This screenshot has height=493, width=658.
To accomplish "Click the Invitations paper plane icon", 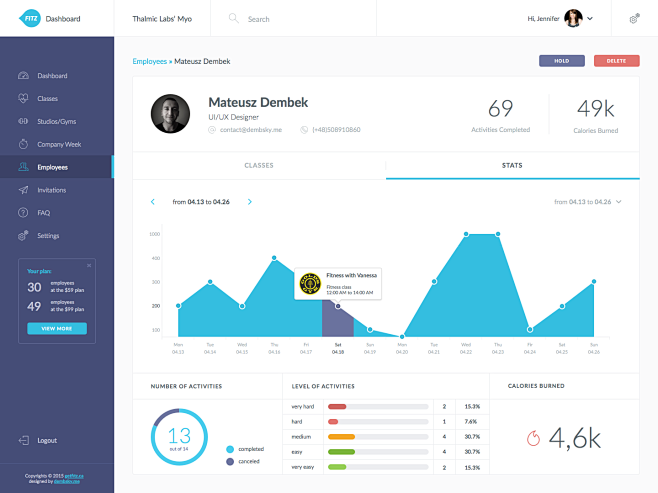I will click(22, 190).
